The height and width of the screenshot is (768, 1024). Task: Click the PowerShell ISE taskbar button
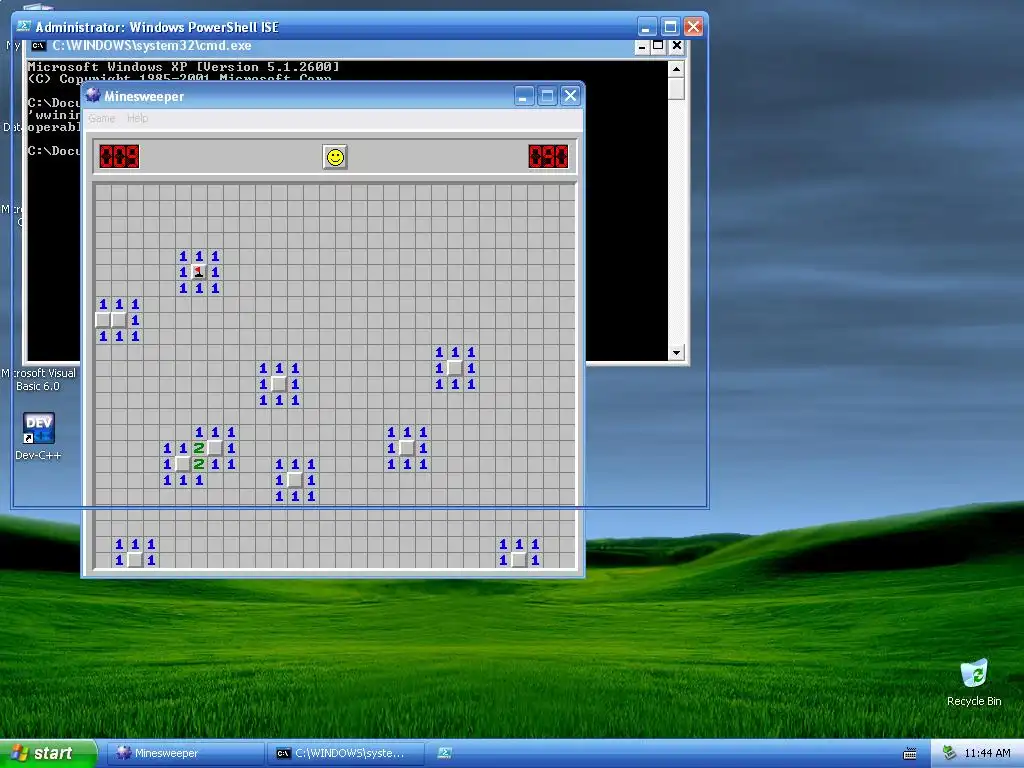[x=445, y=753]
